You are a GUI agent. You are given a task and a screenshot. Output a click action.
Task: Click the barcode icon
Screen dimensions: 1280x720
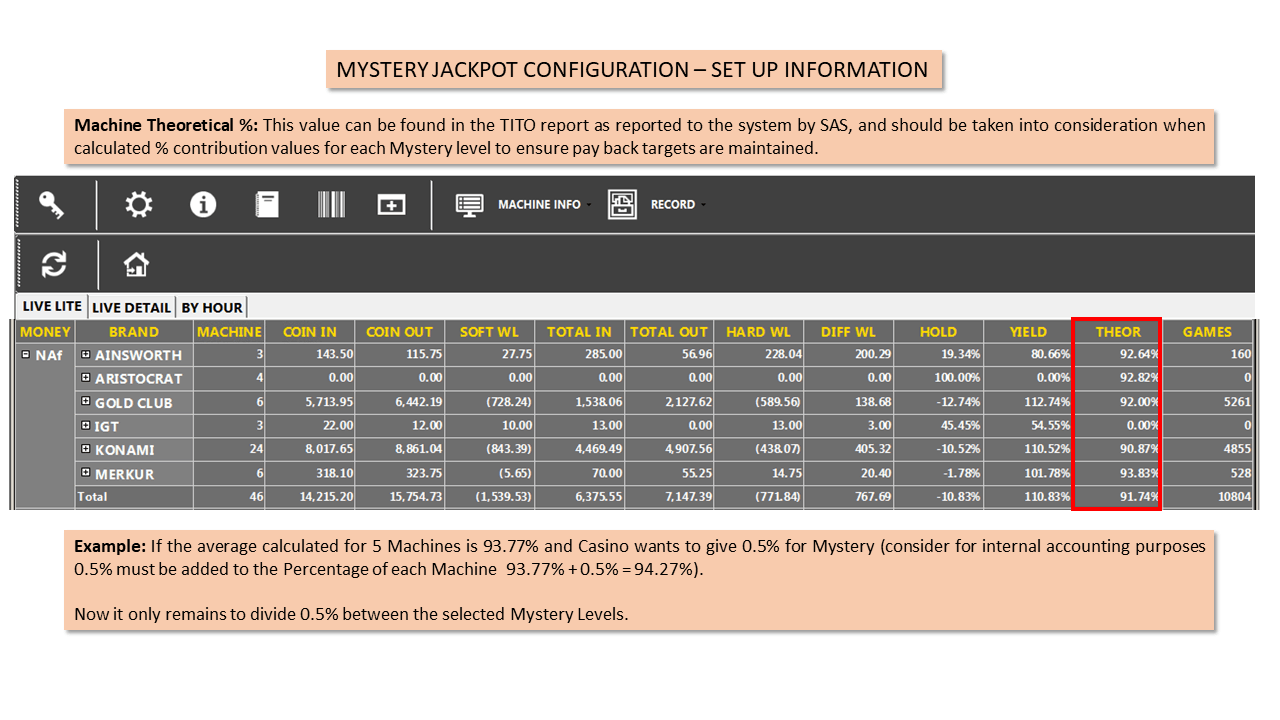[331, 205]
